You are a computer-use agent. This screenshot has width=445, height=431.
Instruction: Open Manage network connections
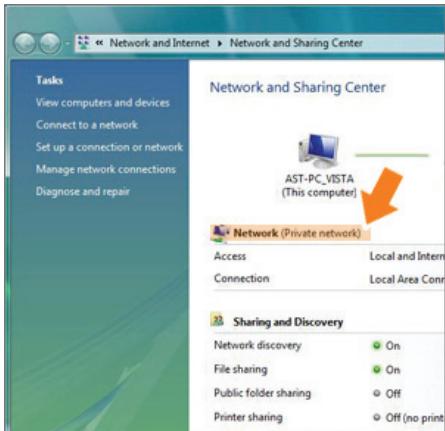pyautogui.click(x=106, y=169)
